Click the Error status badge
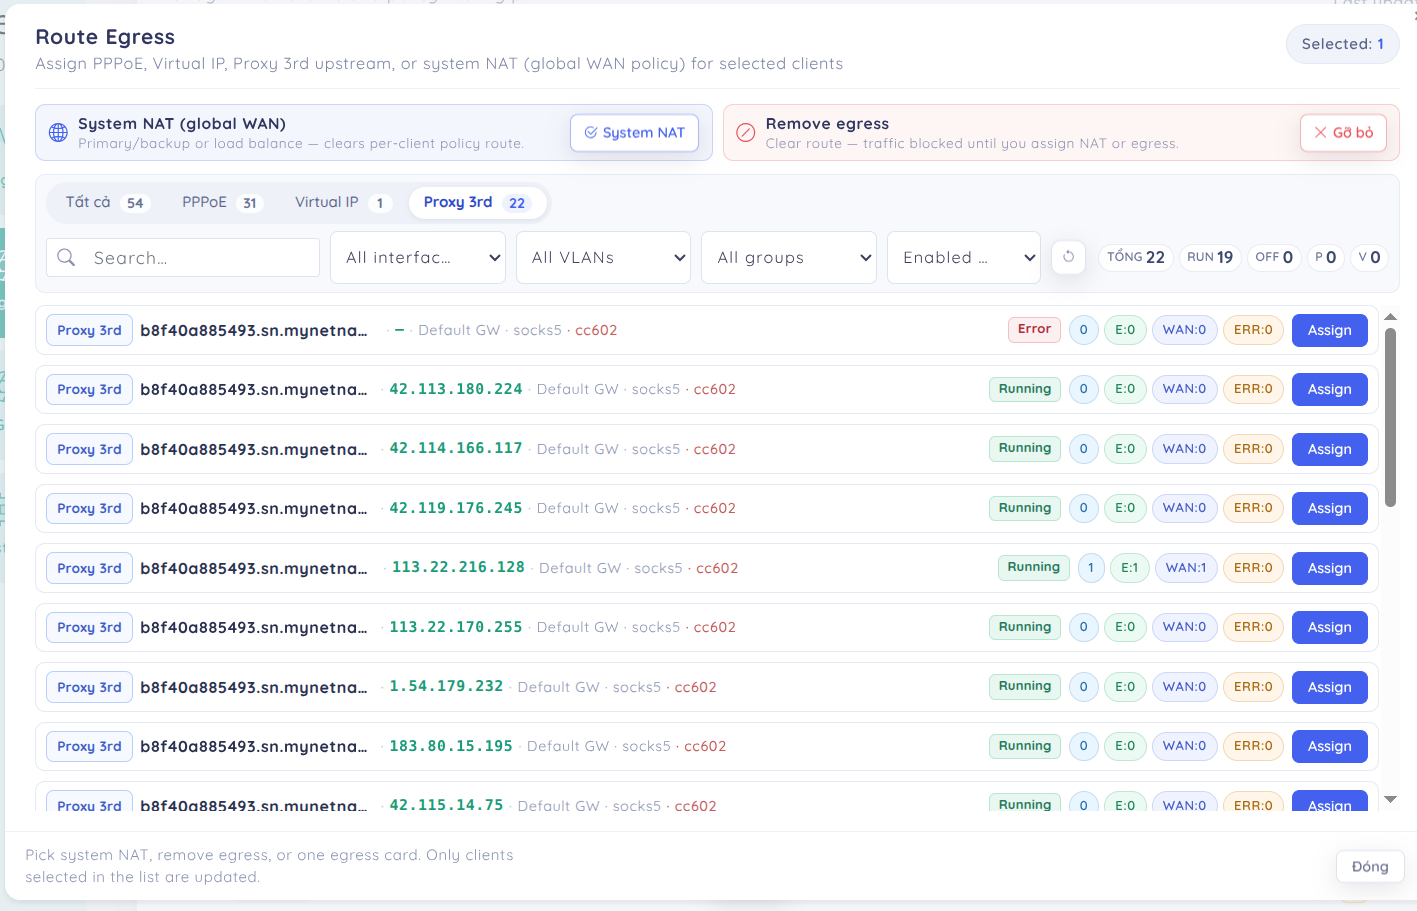Viewport: 1417px width, 911px height. coord(1034,329)
